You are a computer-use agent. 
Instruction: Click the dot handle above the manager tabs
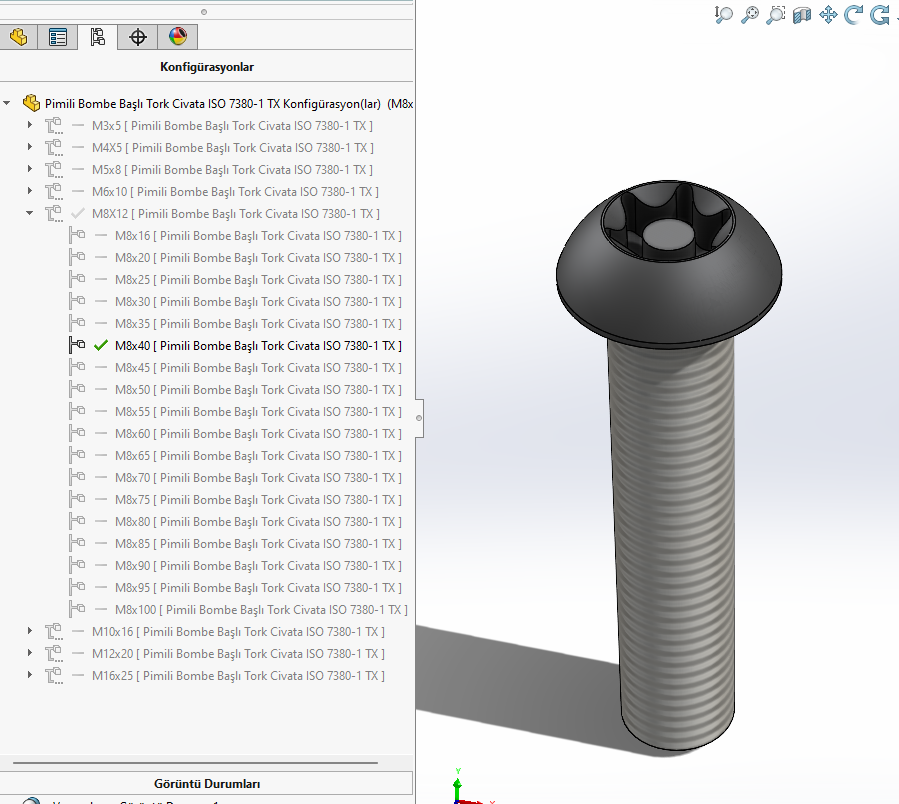coord(204,11)
